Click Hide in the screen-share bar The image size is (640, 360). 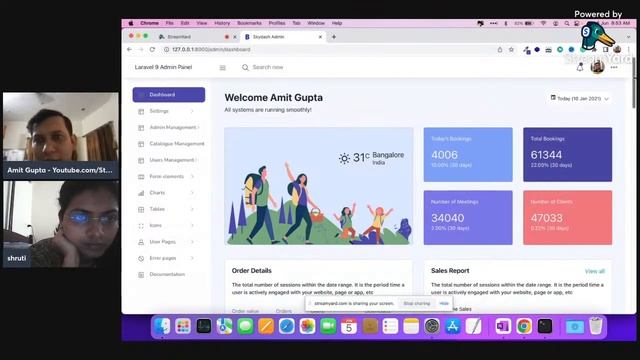pyautogui.click(x=444, y=303)
